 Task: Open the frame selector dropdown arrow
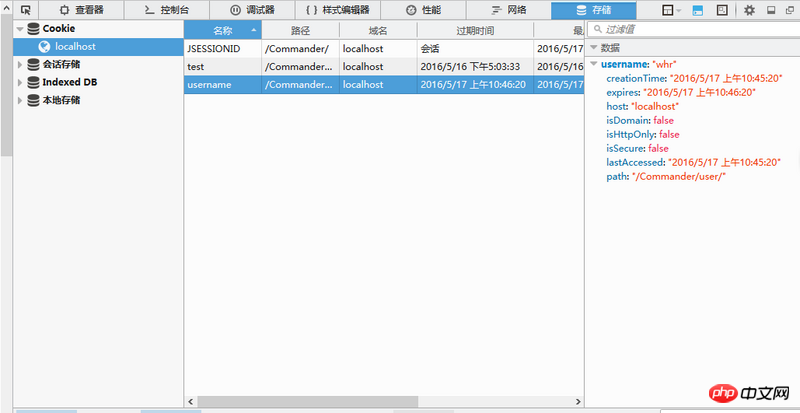coord(679,10)
